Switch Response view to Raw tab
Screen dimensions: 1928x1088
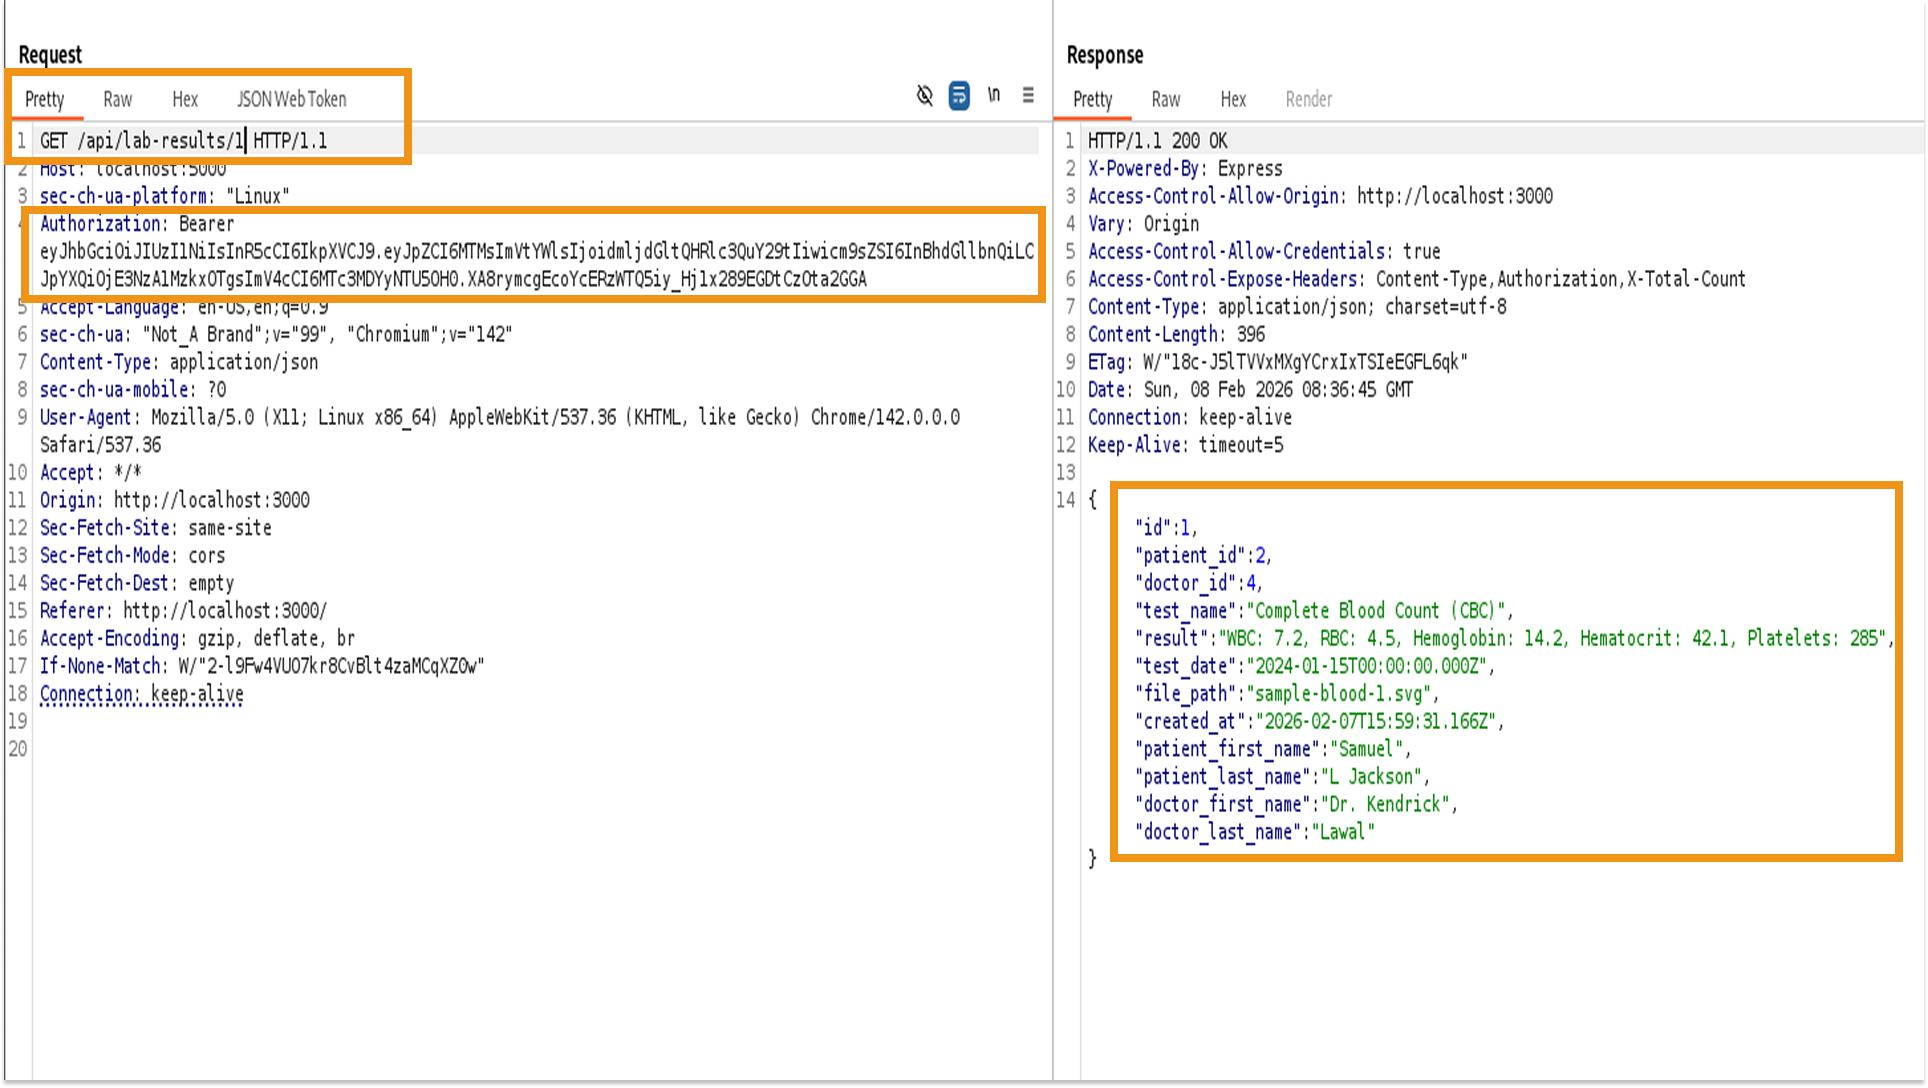(1165, 99)
